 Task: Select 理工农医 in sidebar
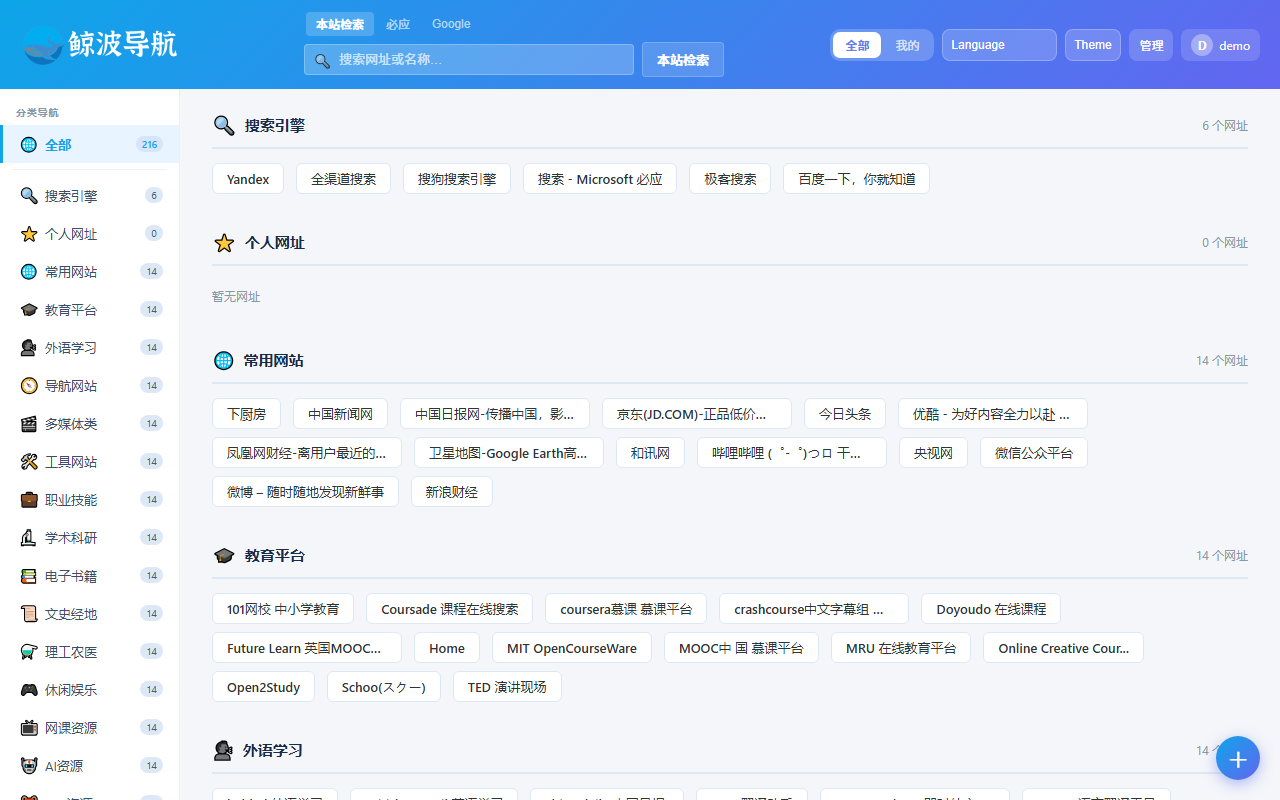(90, 652)
